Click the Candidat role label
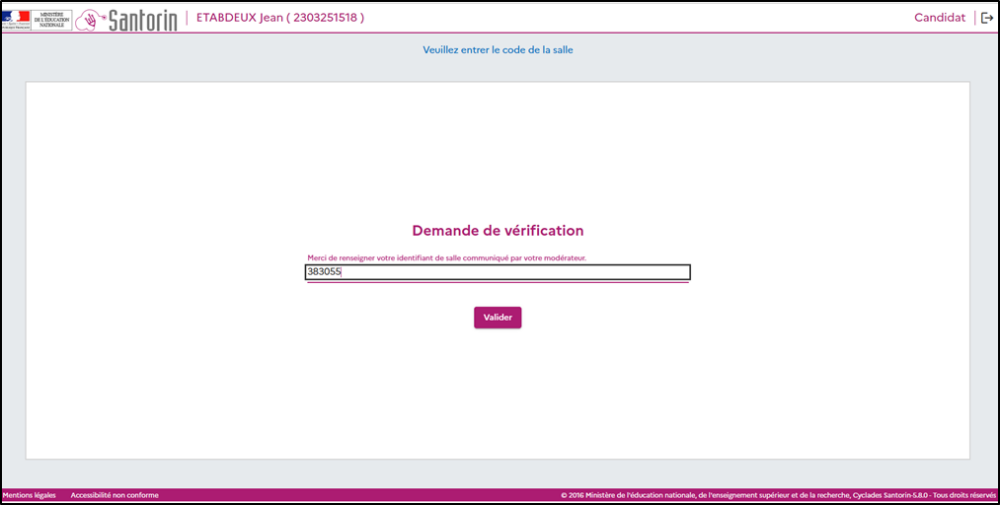The height and width of the screenshot is (505, 1000). coord(939,18)
